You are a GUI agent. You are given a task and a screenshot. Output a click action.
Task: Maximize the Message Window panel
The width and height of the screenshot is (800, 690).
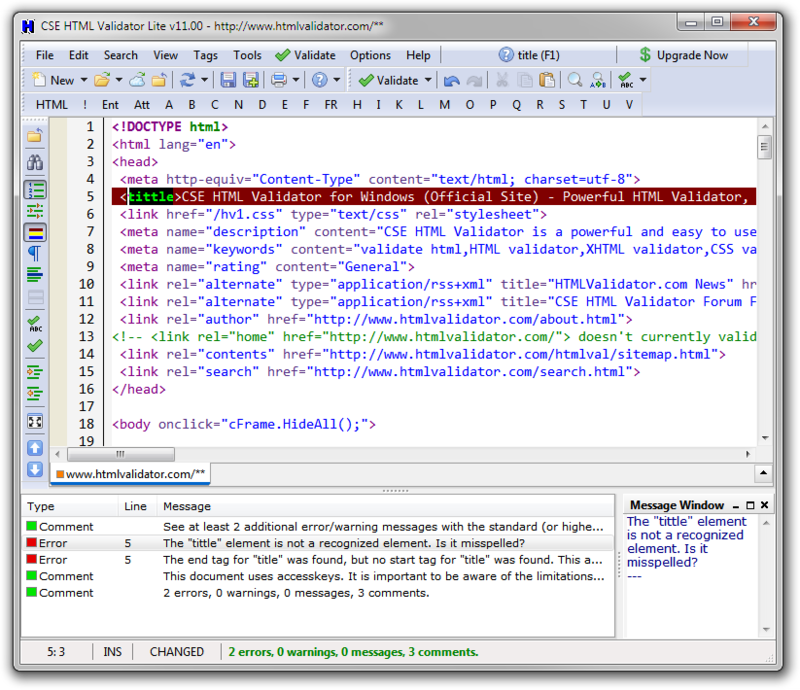pyautogui.click(x=750, y=505)
